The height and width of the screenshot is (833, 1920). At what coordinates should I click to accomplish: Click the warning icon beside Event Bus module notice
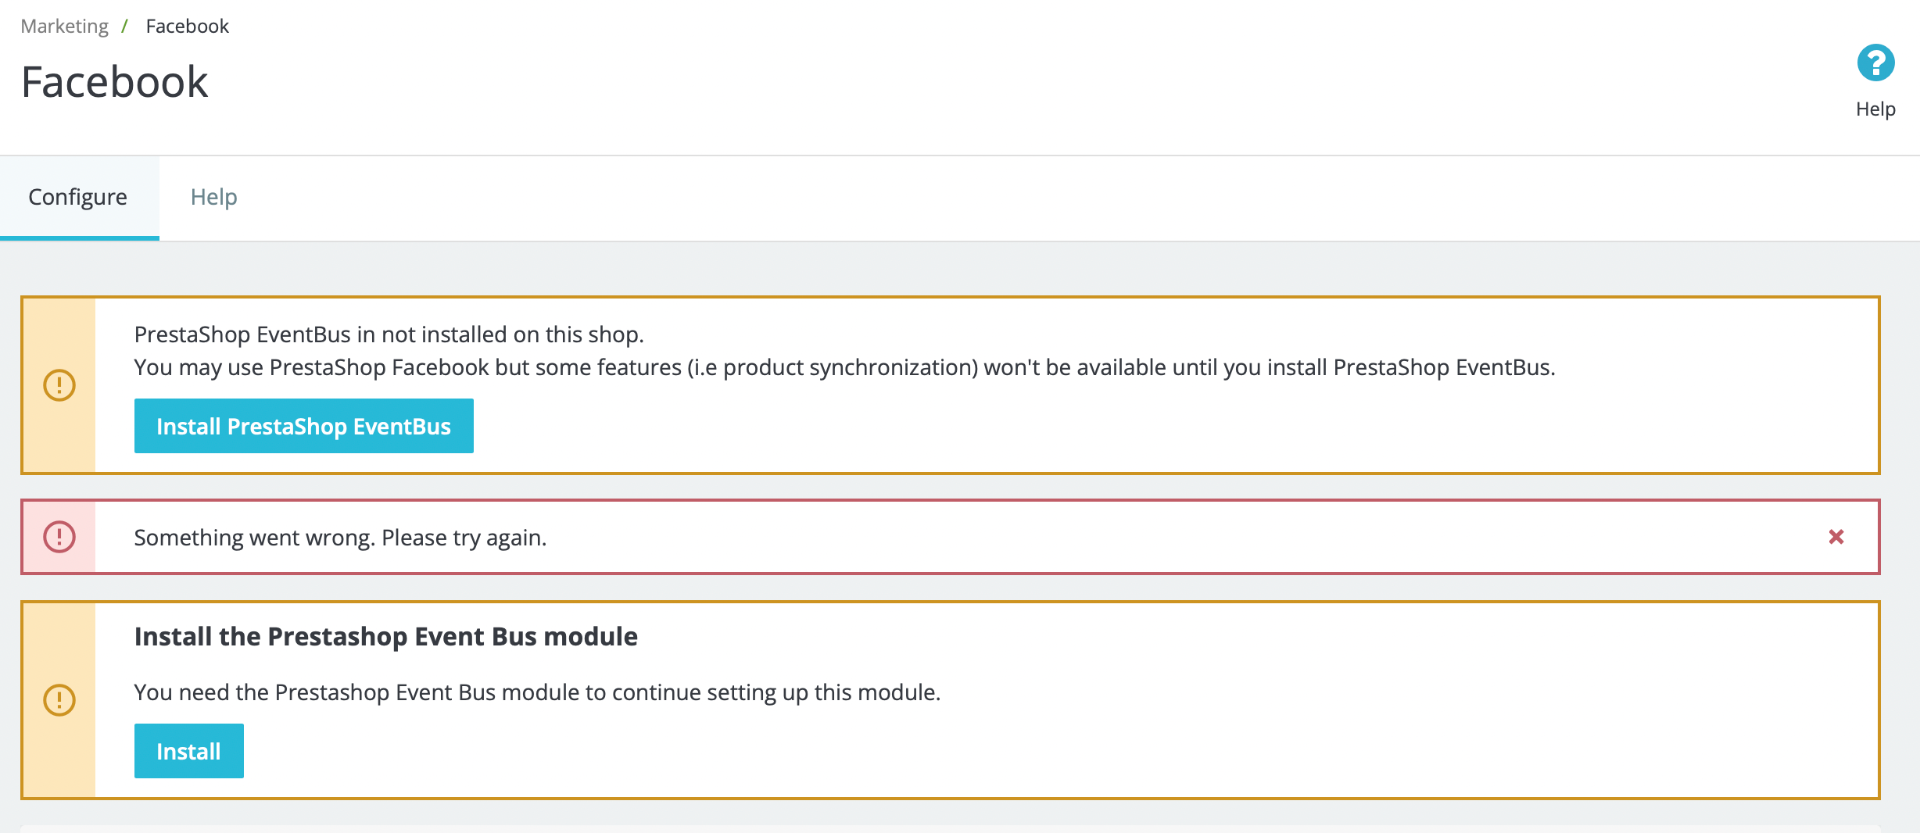click(60, 700)
